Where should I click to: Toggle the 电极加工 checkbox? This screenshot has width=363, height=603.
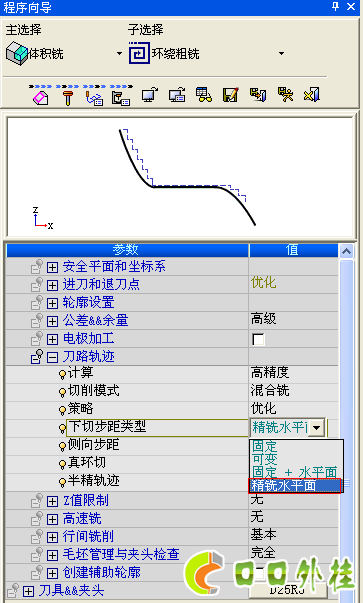click(258, 340)
